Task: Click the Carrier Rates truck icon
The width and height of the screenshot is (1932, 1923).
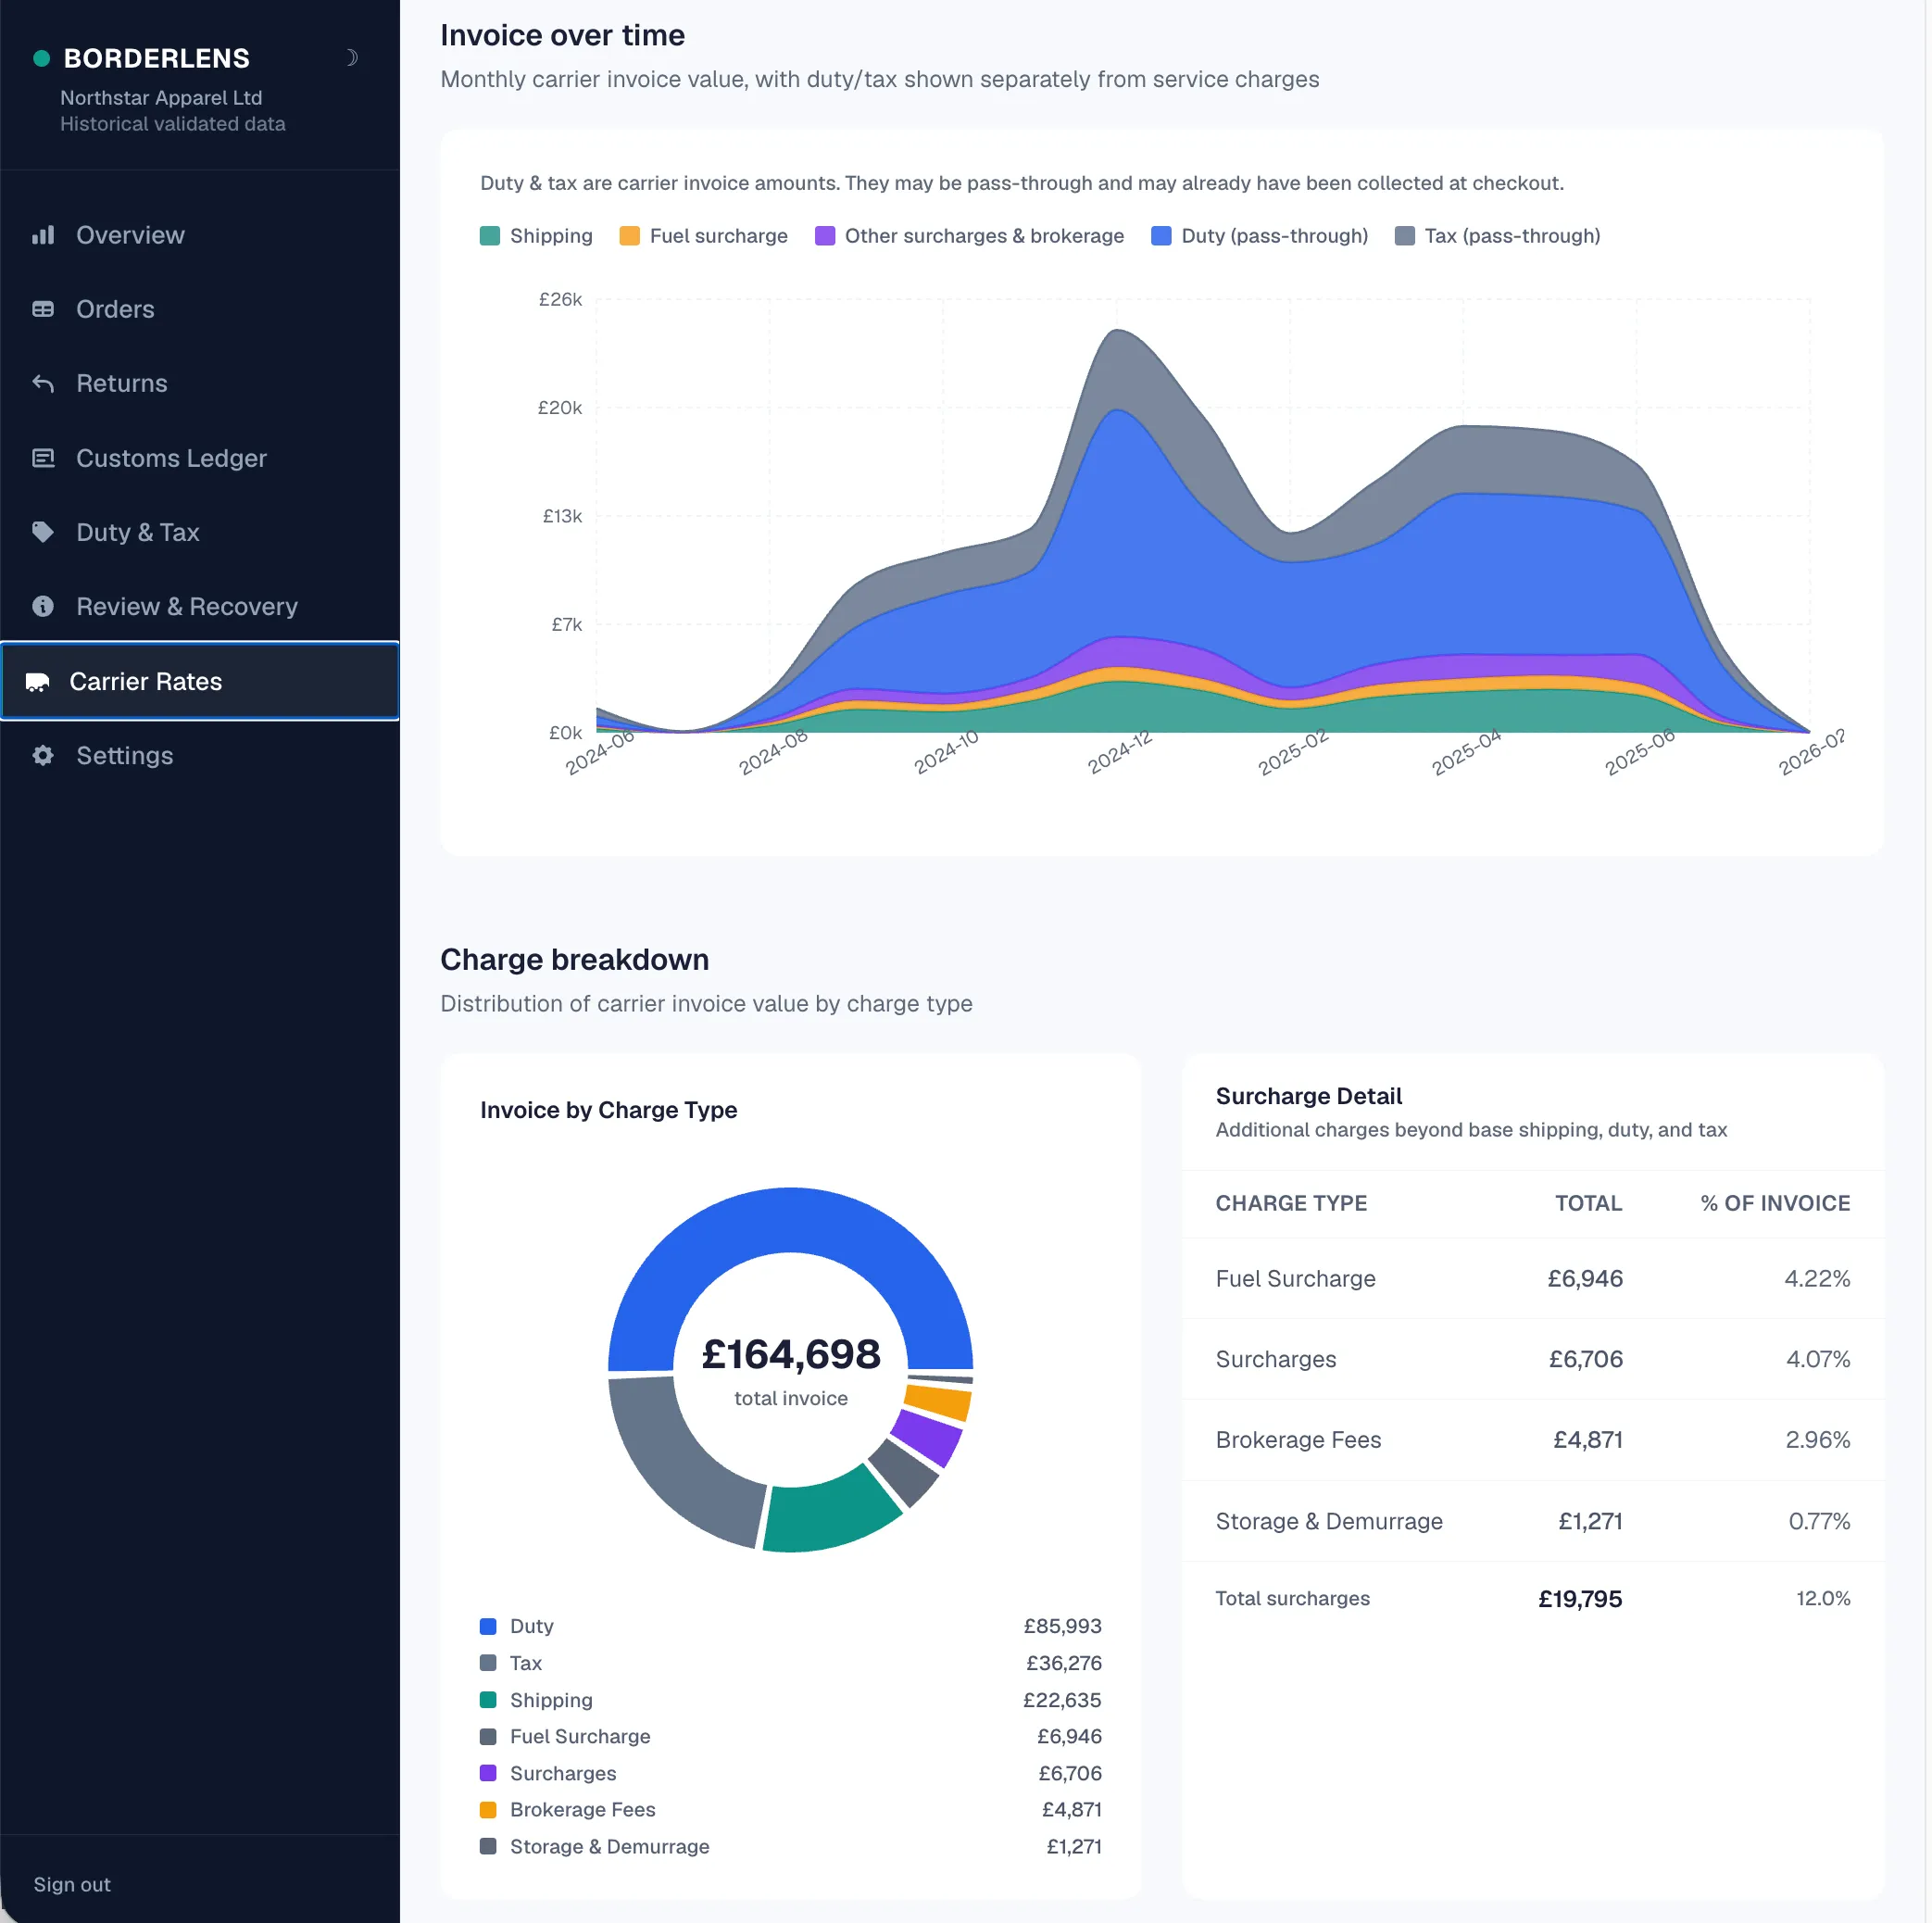Action: 37,682
